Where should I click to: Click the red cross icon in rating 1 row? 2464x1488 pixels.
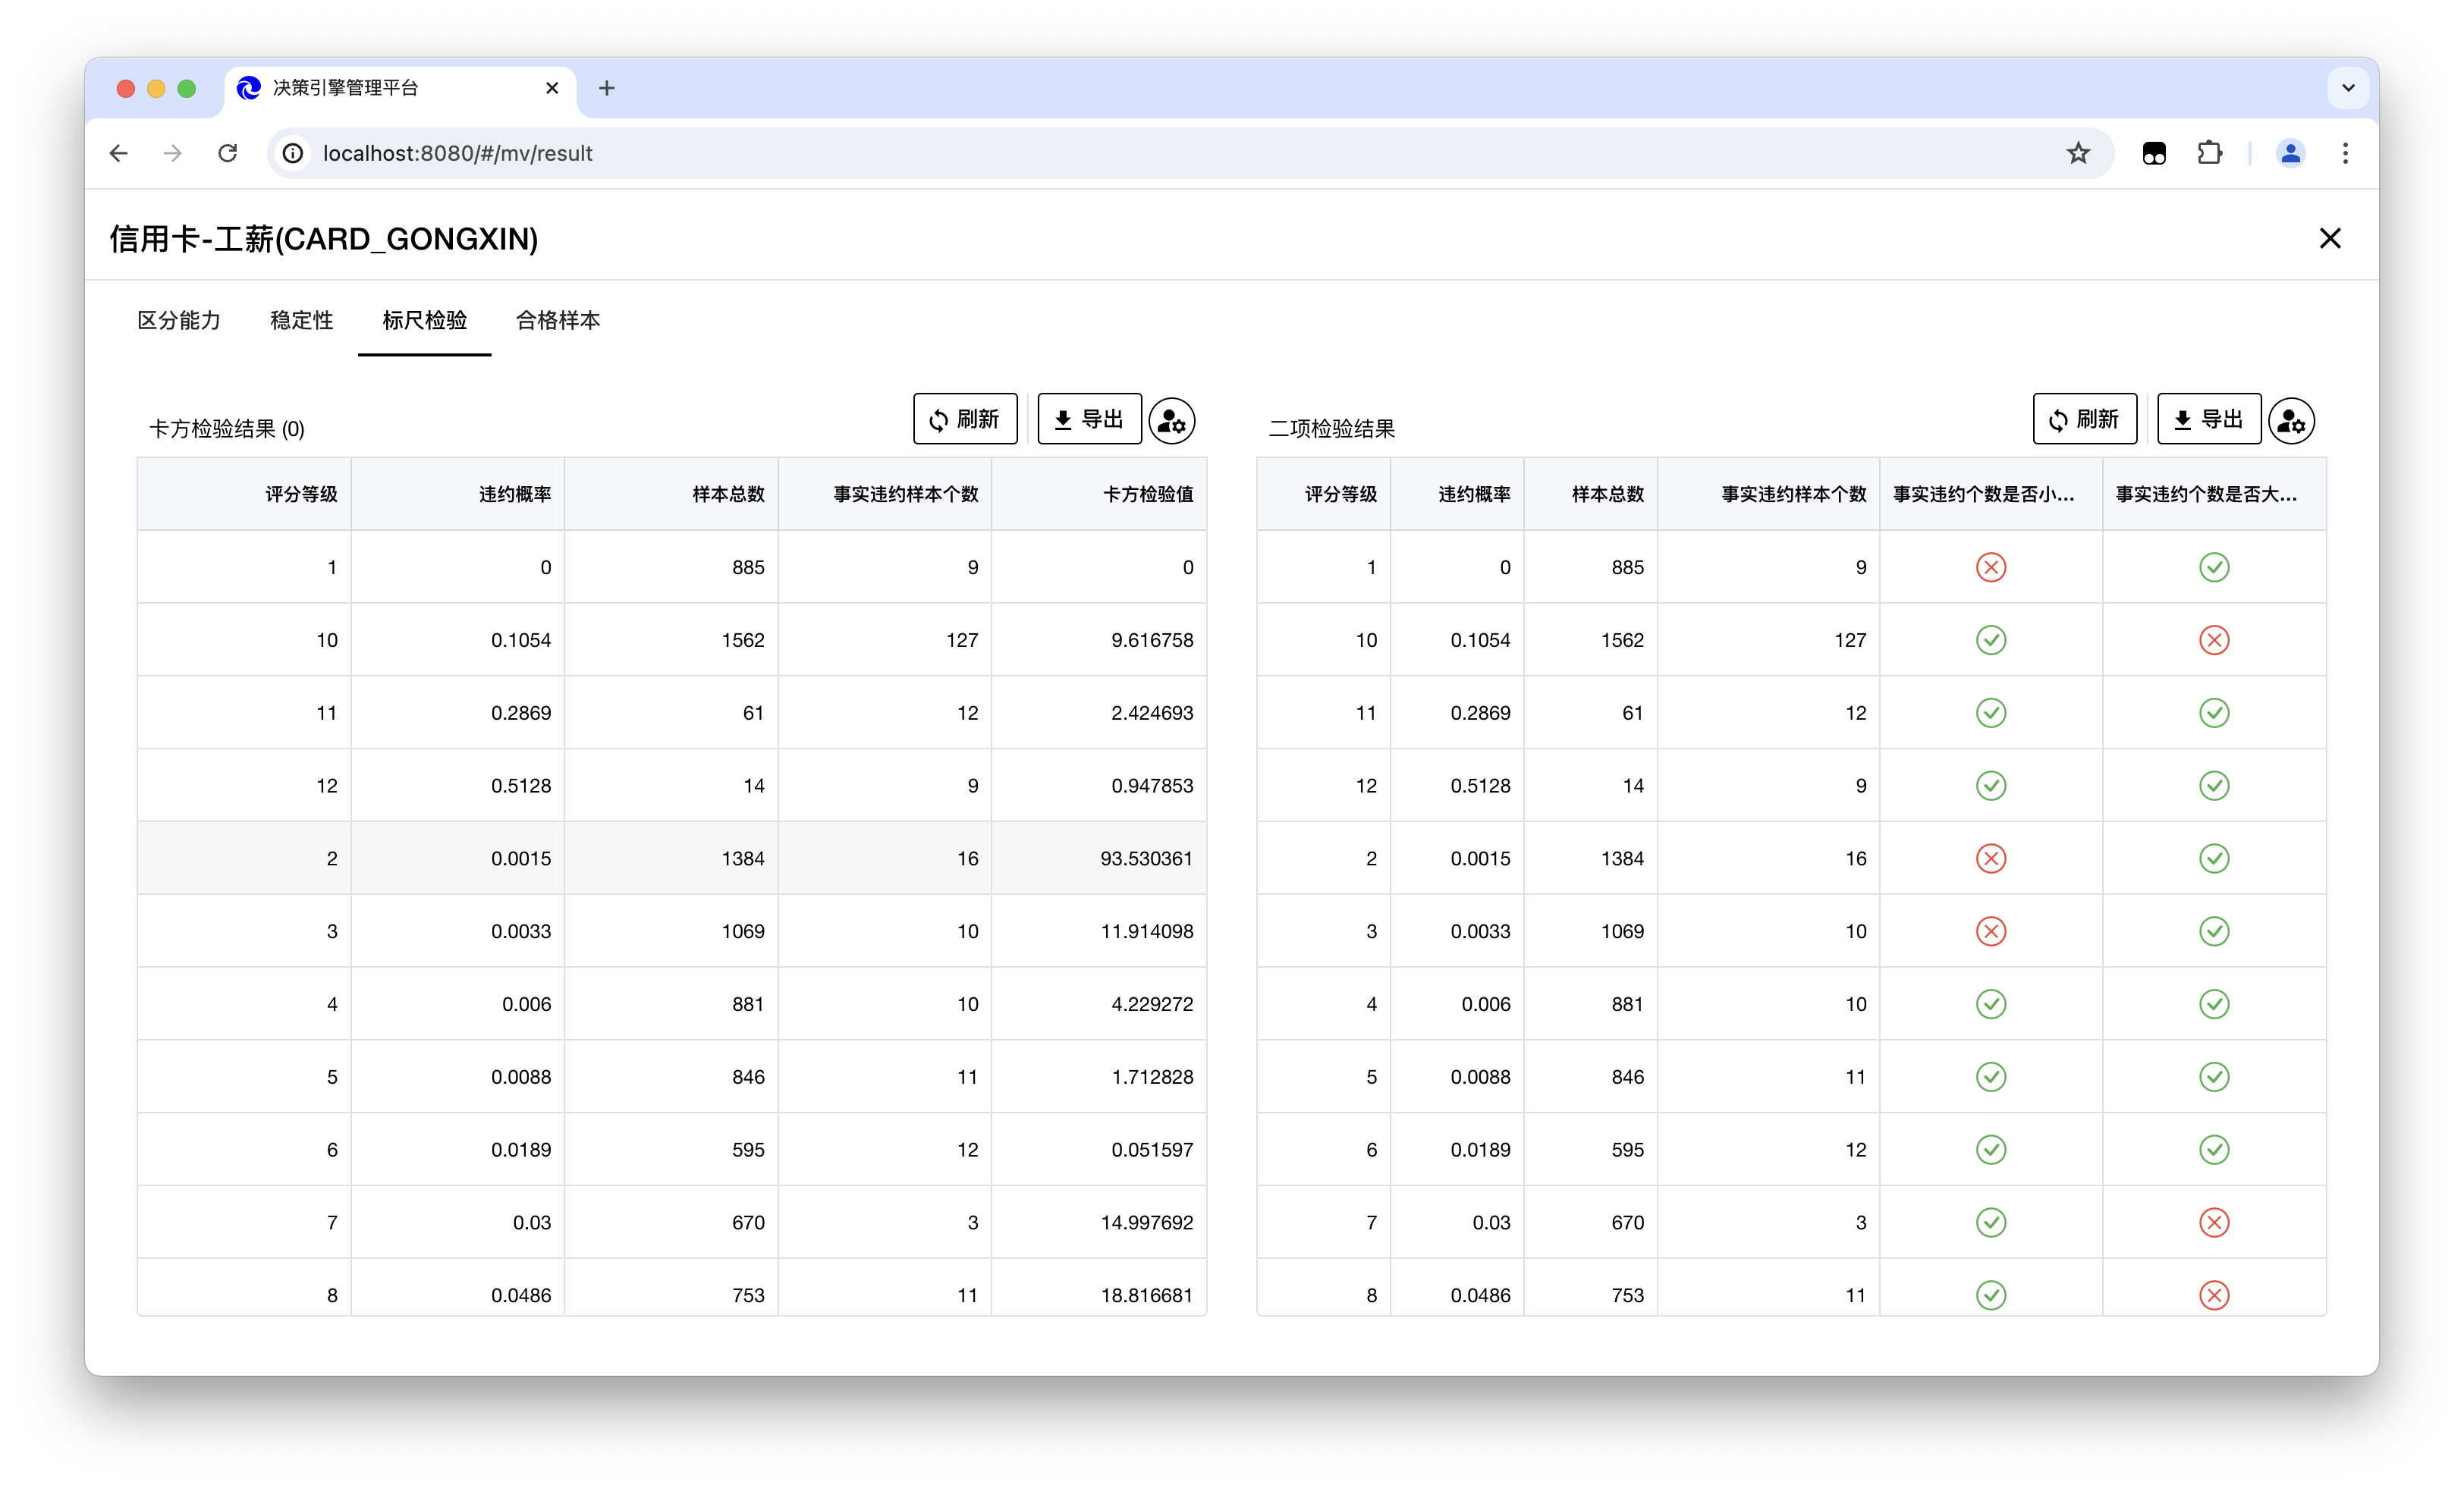[1990, 567]
